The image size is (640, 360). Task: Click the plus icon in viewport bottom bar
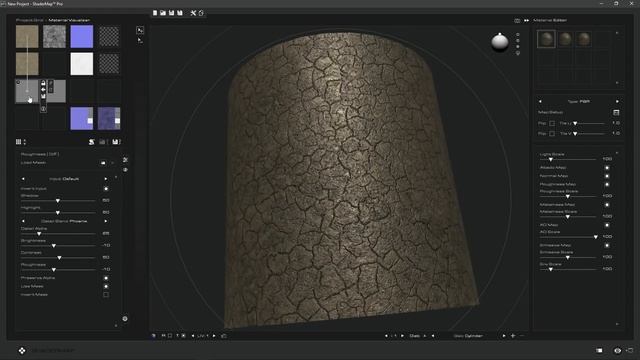(x=513, y=336)
